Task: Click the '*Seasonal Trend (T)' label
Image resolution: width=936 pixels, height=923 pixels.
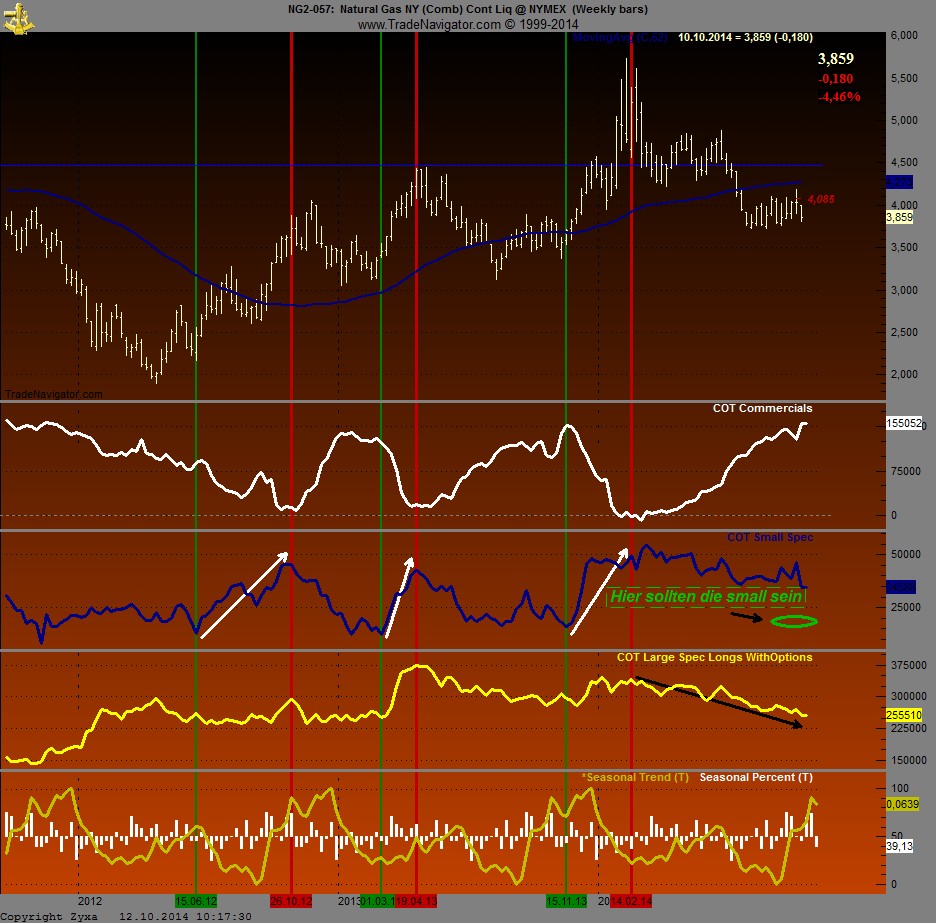Action: pos(636,777)
